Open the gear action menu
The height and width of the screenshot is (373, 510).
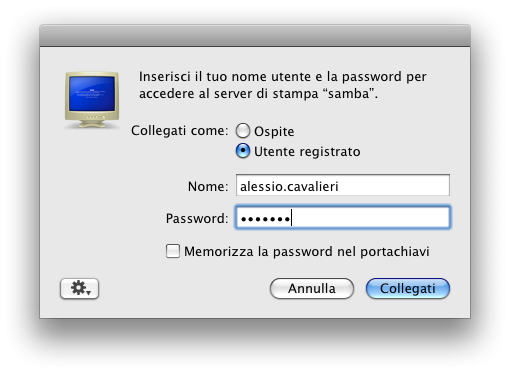tap(79, 288)
